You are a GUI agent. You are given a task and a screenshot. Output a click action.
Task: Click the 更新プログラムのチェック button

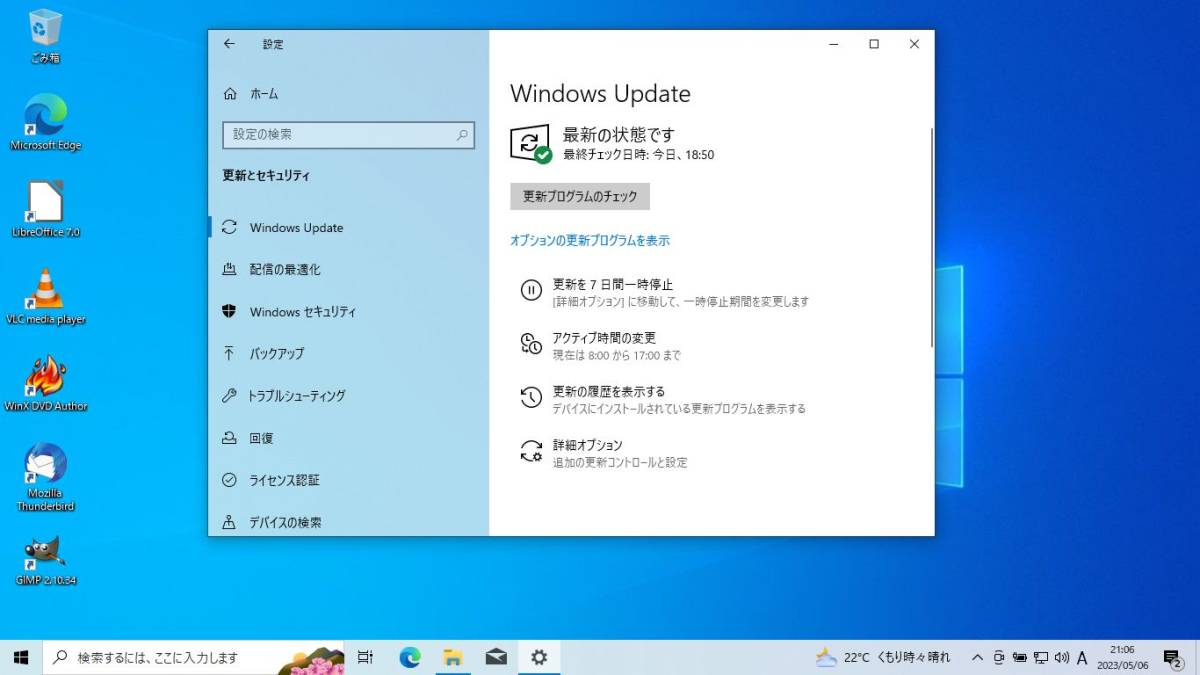580,197
